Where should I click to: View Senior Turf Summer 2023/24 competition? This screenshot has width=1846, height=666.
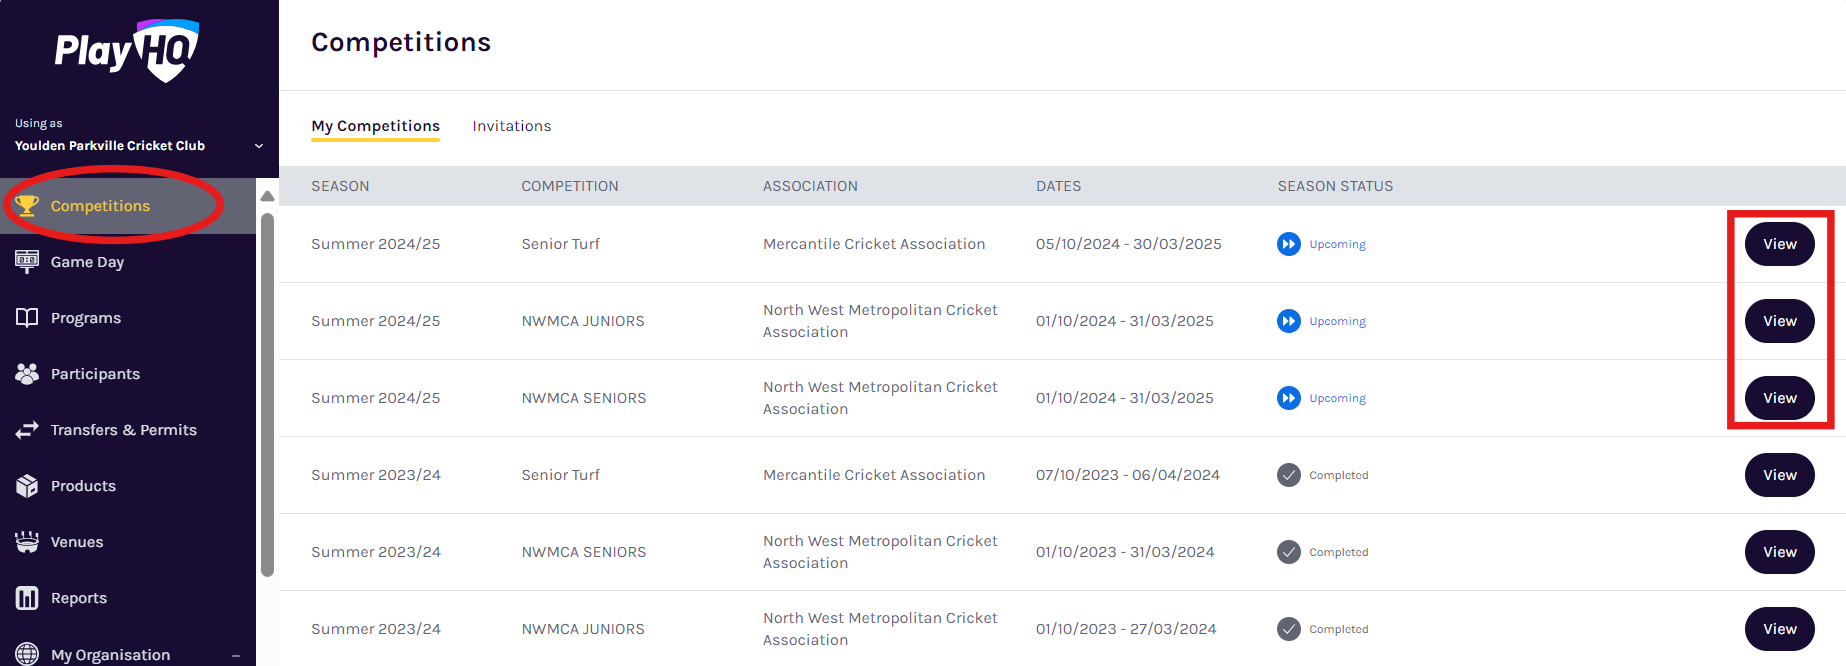tap(1779, 475)
